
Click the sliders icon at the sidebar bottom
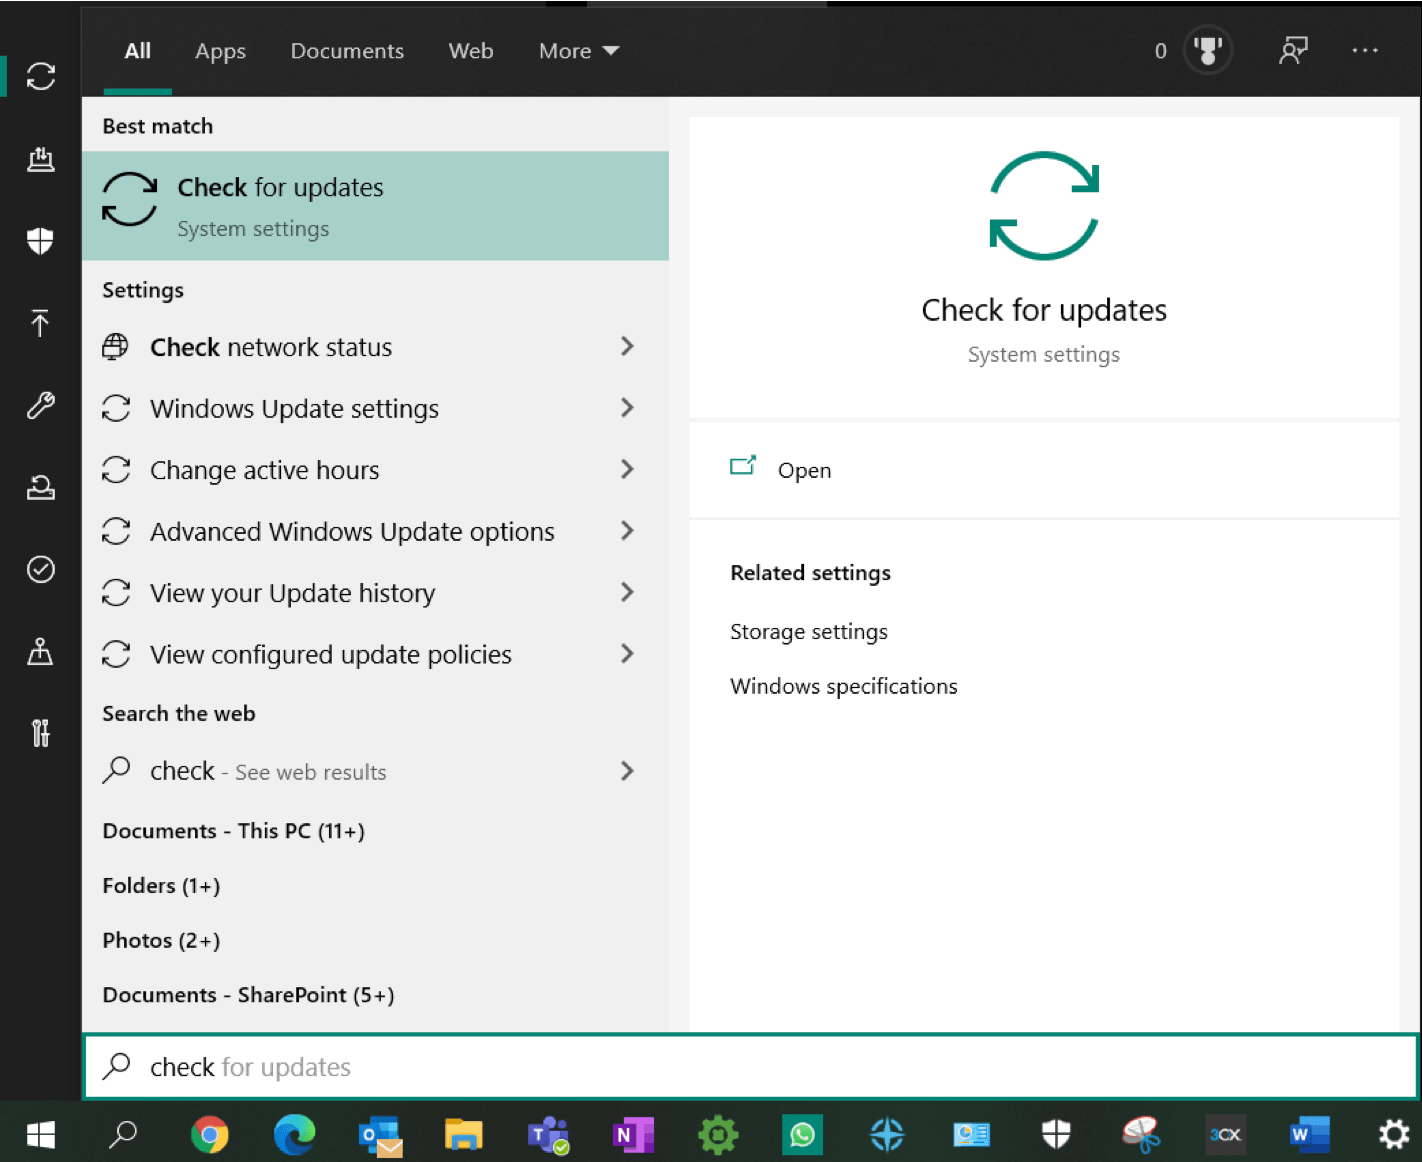[40, 733]
